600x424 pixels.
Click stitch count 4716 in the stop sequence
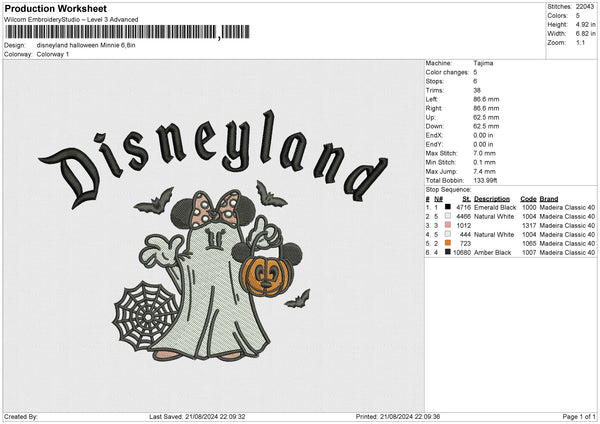pyautogui.click(x=464, y=207)
